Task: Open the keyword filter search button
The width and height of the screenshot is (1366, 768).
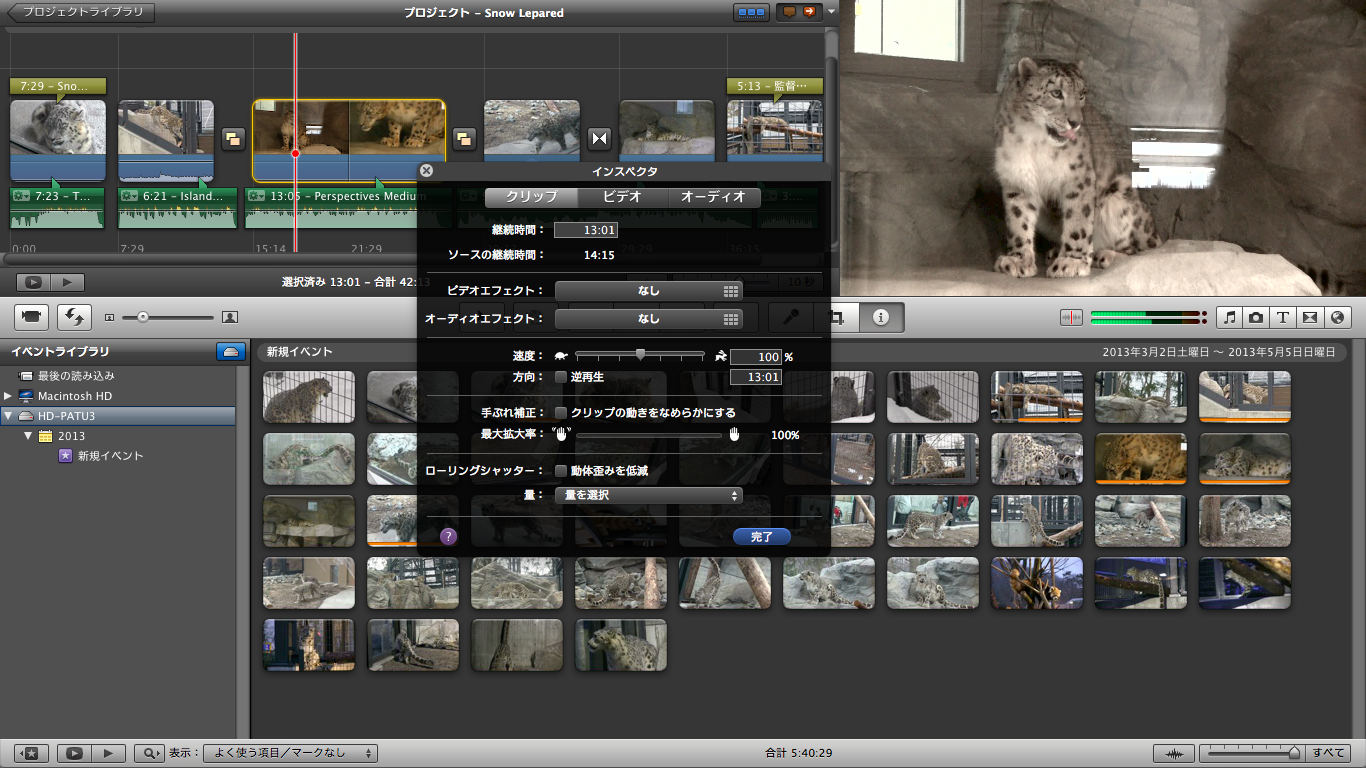Action: click(x=148, y=753)
